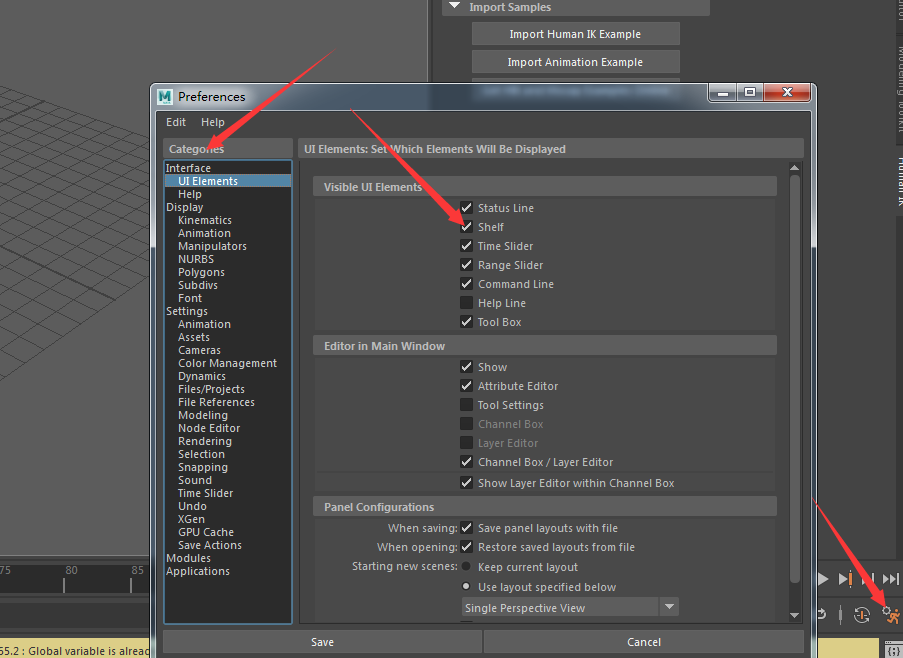Click scroll-down arrow in preferences panel

[795, 615]
